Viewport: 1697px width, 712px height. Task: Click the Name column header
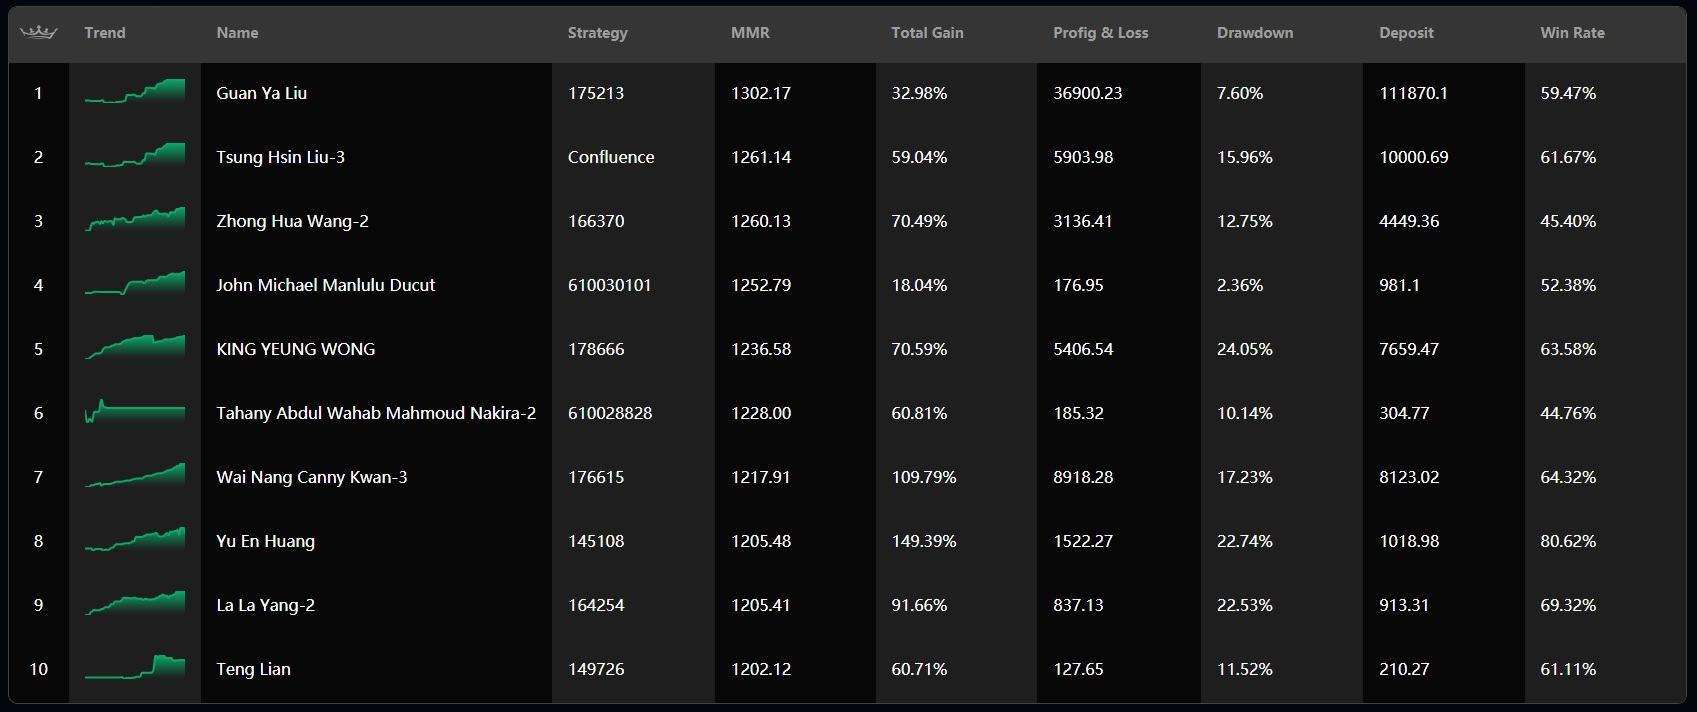pos(237,33)
